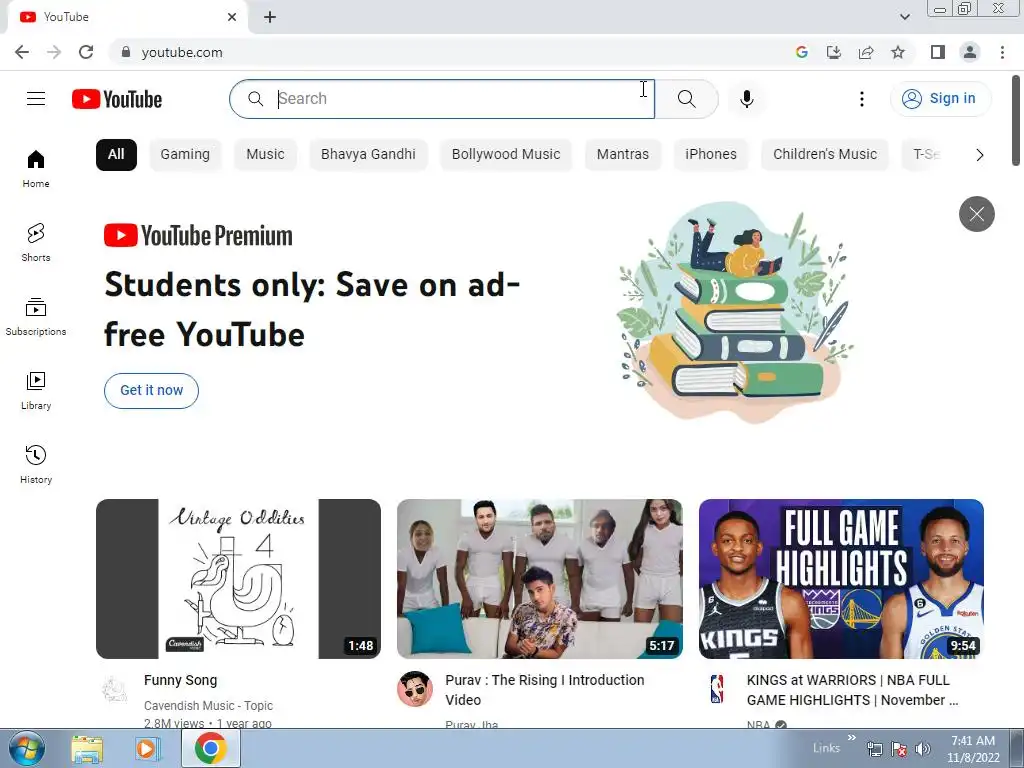View site lock information
The image size is (1024, 768).
coord(126,52)
